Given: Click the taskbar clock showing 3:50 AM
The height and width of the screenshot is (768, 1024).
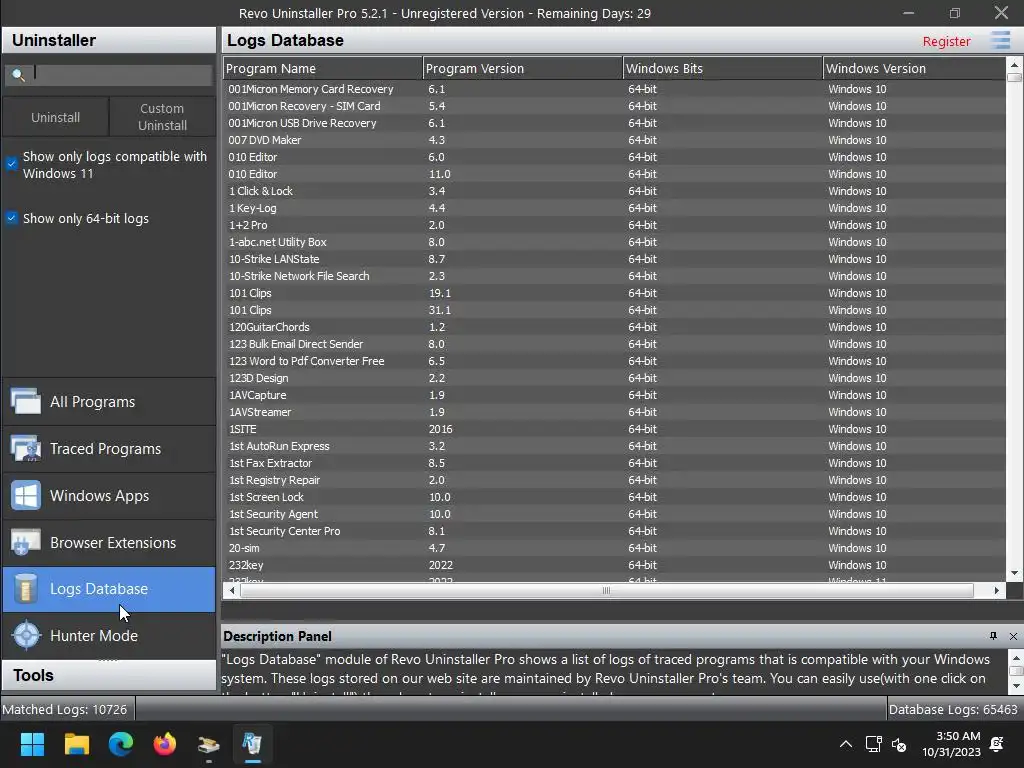Looking at the screenshot, I should click(x=952, y=744).
